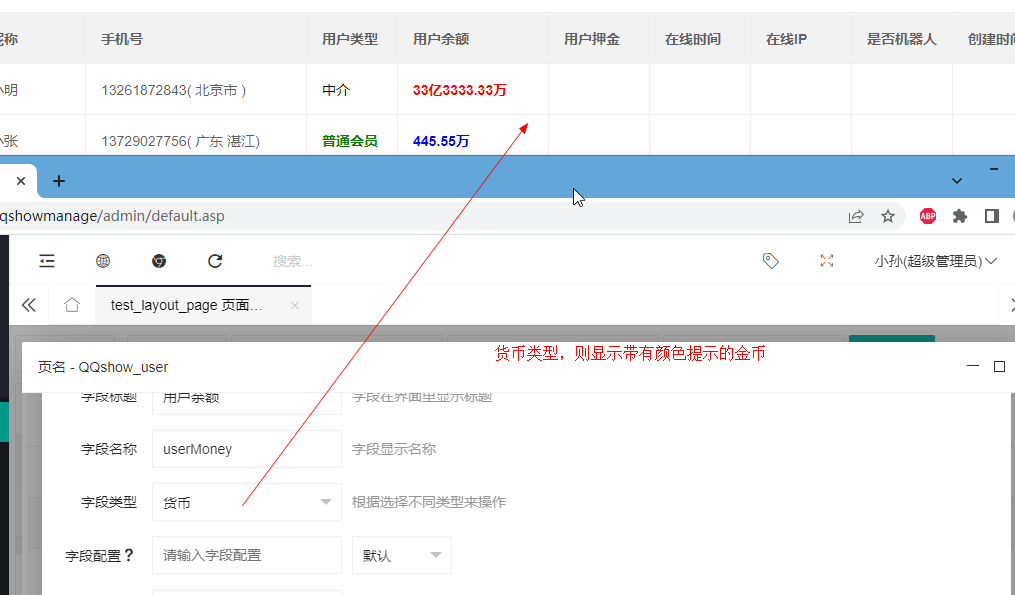Image resolution: width=1015 pixels, height=595 pixels.
Task: Open the 默认 field config dropdown
Action: coord(401,555)
